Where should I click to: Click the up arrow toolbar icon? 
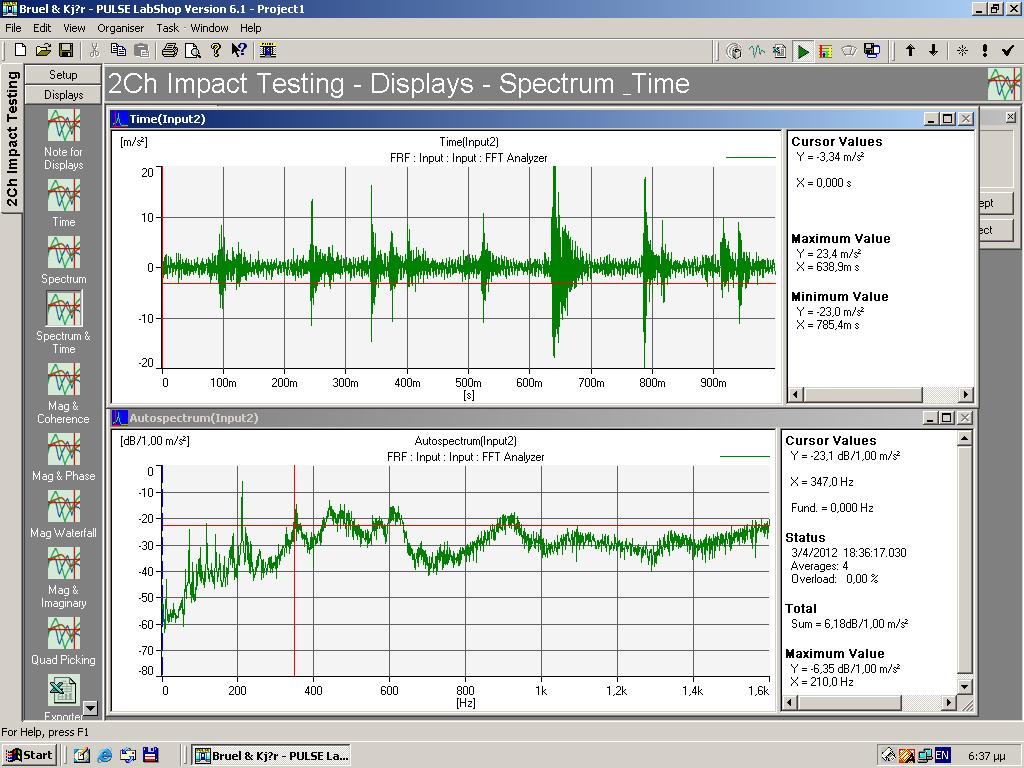click(x=910, y=50)
